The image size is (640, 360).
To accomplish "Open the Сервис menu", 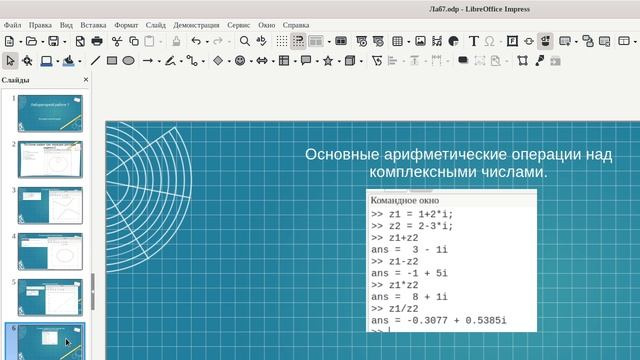I will (x=239, y=25).
